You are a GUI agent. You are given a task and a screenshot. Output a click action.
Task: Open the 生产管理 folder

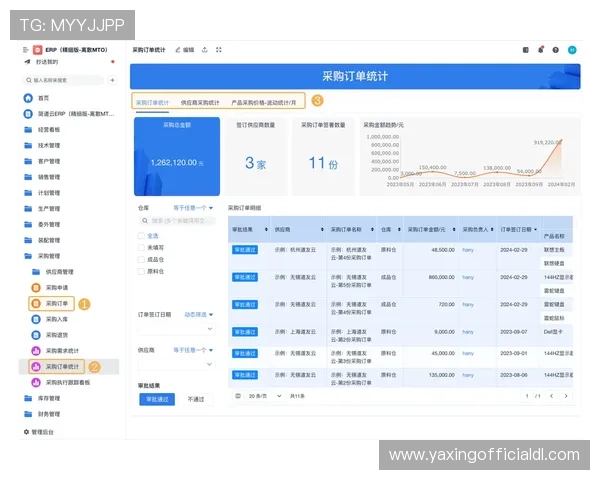coord(42,209)
